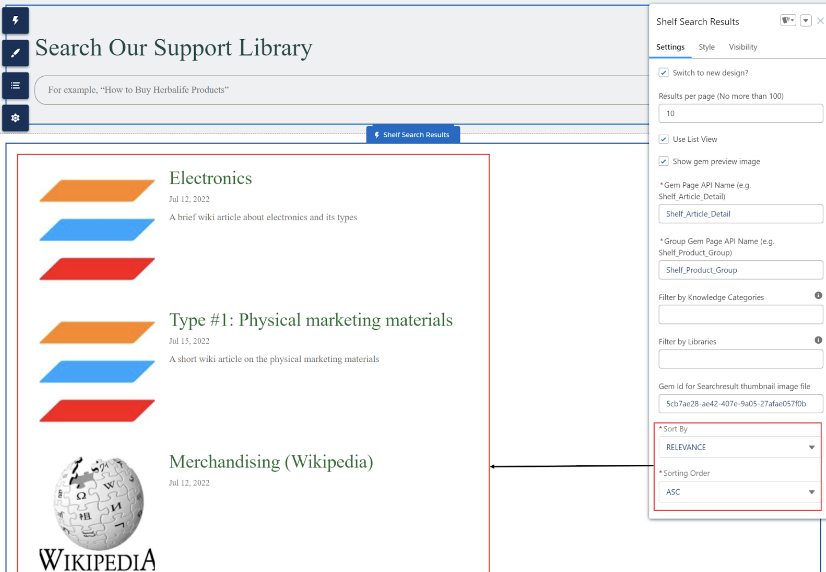Click the electronics article description text
This screenshot has height=572, width=826.
point(263,217)
